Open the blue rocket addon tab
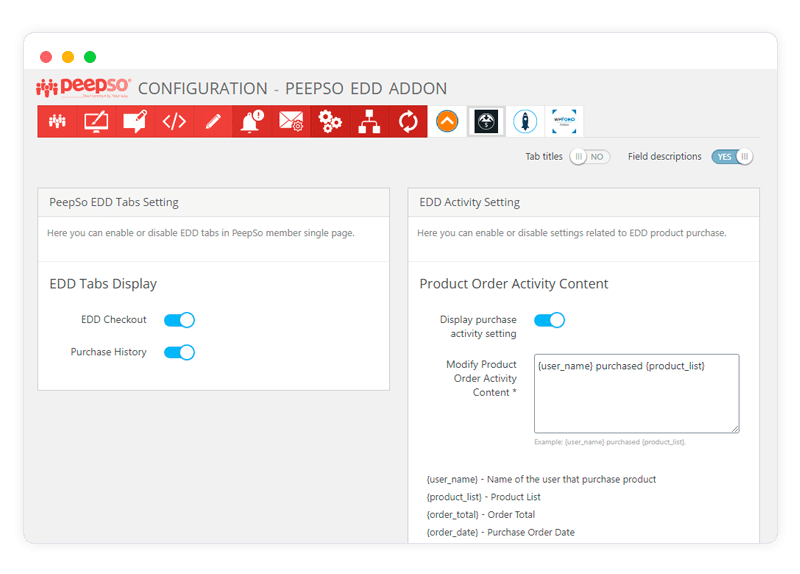 coord(525,121)
